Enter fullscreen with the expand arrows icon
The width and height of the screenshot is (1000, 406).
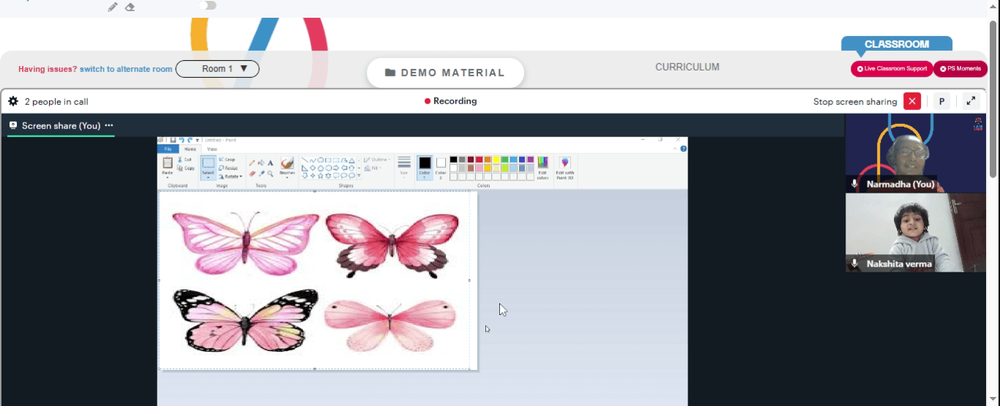(971, 101)
